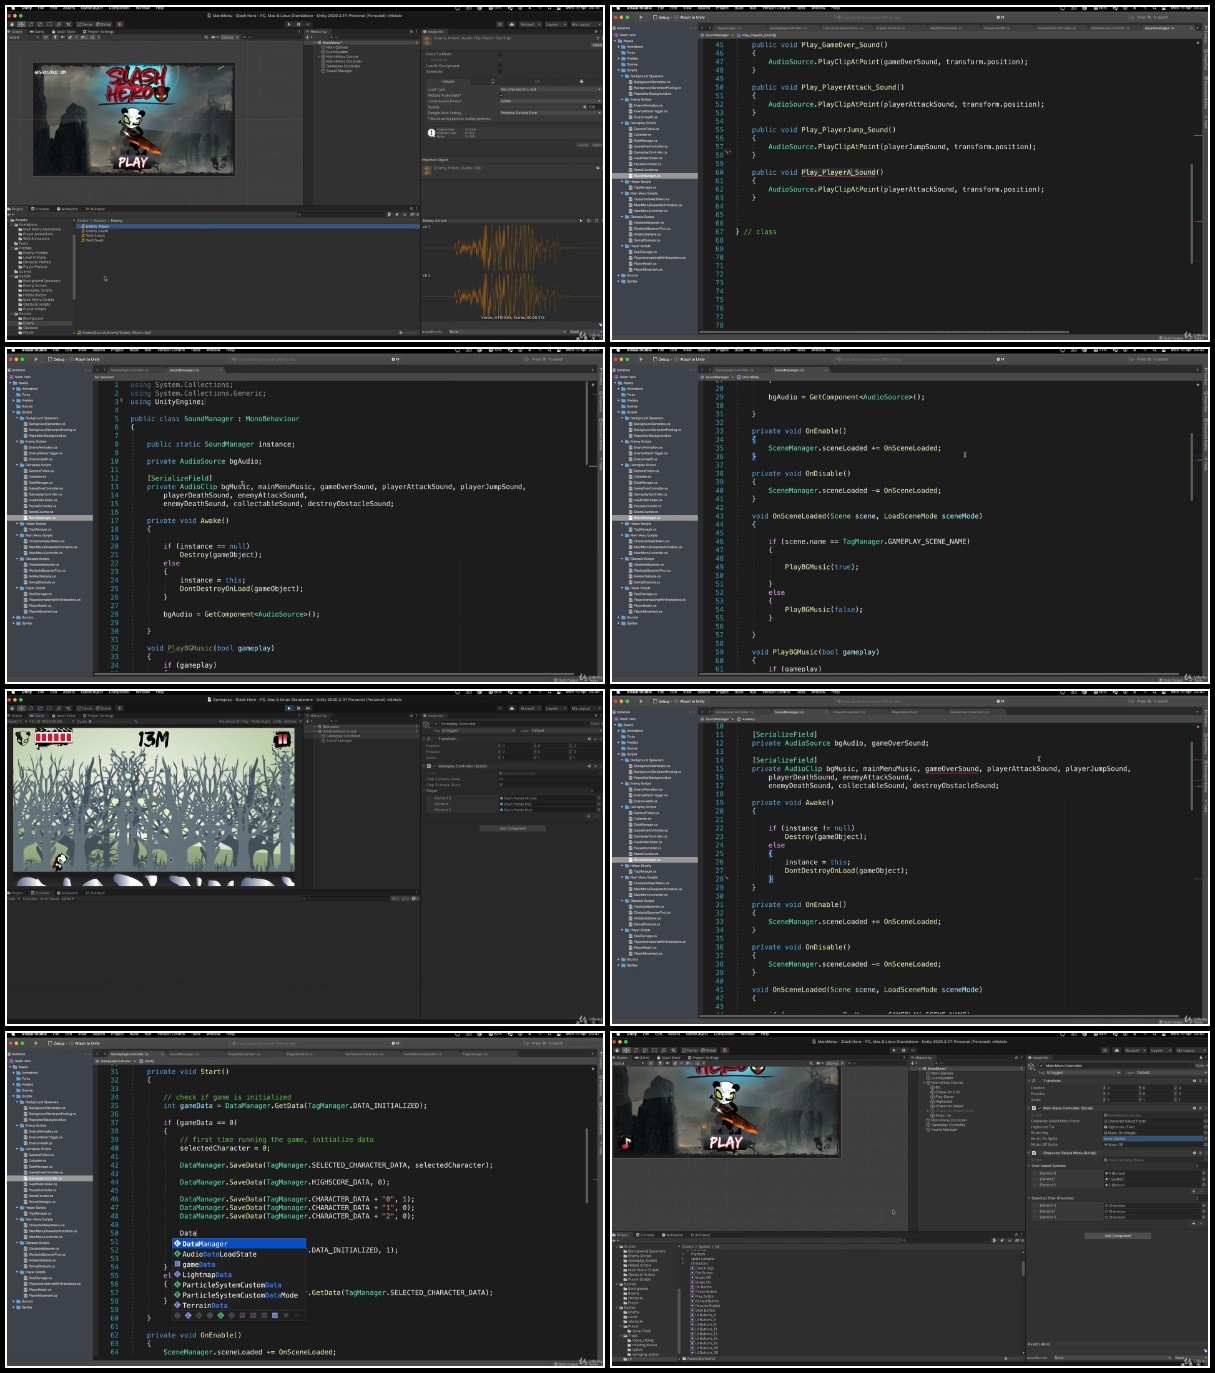
Task: Select Rect tool in the audio waveform Unity window
Action: [x=49, y=24]
